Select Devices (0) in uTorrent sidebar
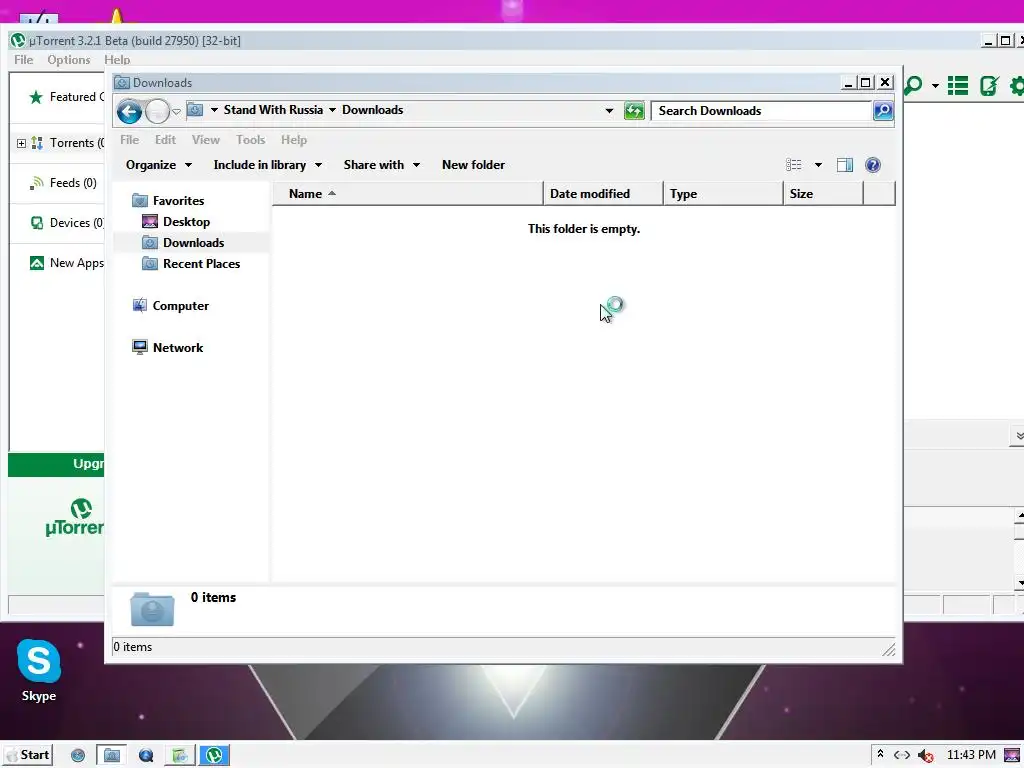The image size is (1024, 768). click(76, 223)
